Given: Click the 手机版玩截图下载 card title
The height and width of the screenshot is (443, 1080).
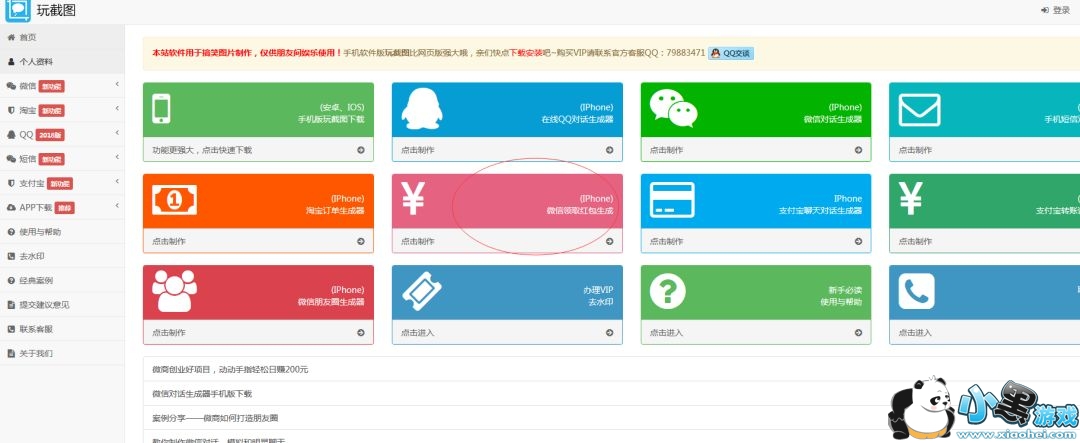Looking at the screenshot, I should pyautogui.click(x=331, y=119).
